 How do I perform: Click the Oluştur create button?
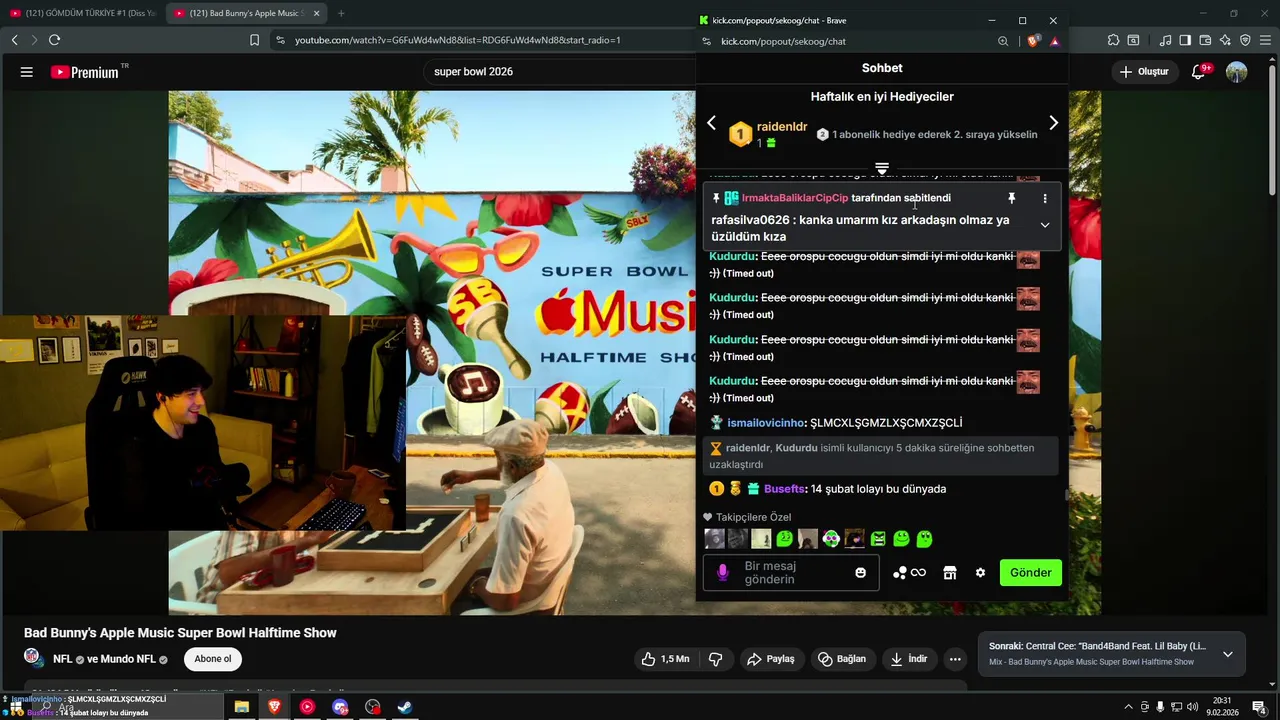(1144, 72)
